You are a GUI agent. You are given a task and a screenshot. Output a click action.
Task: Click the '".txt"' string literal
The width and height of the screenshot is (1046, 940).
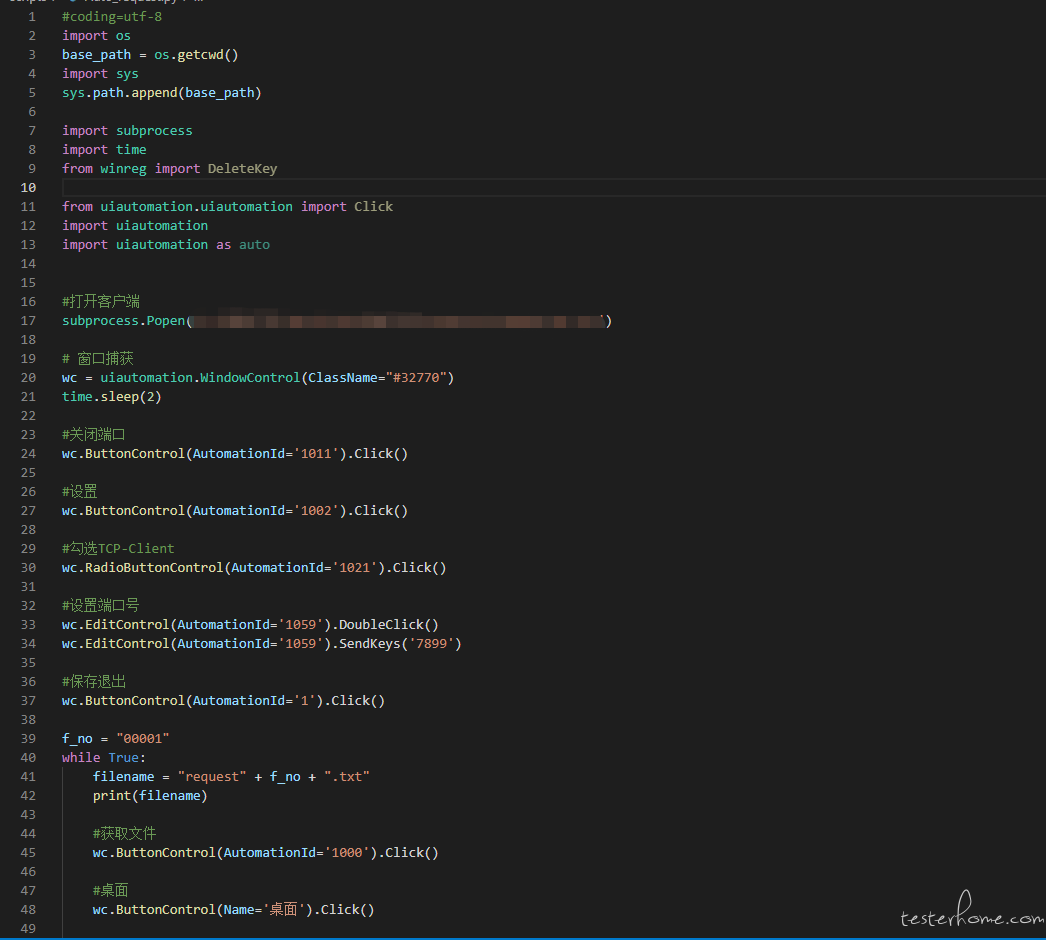[347, 777]
